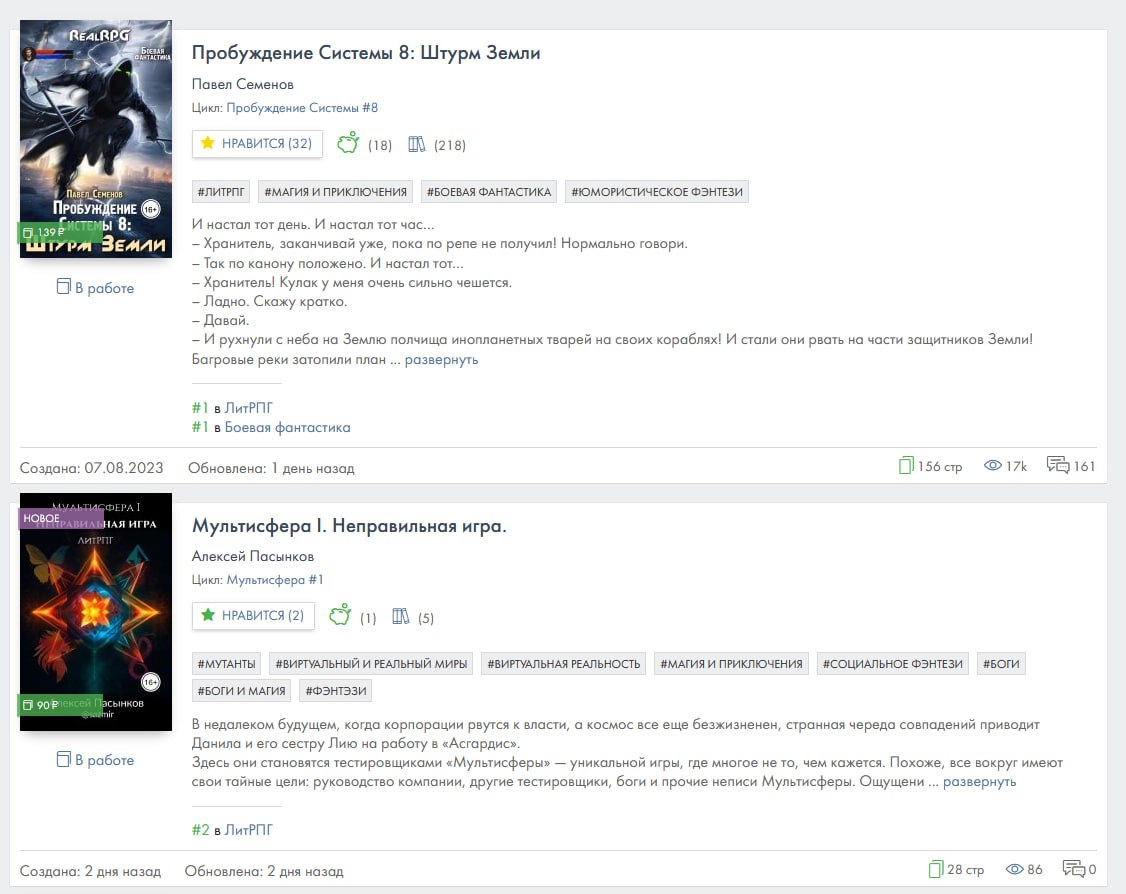This screenshot has height=894, width=1126.
Task: Select tag #МАГИЯ И ПРИКЛЮЧЕНИЯ on first book
Action: tap(335, 192)
